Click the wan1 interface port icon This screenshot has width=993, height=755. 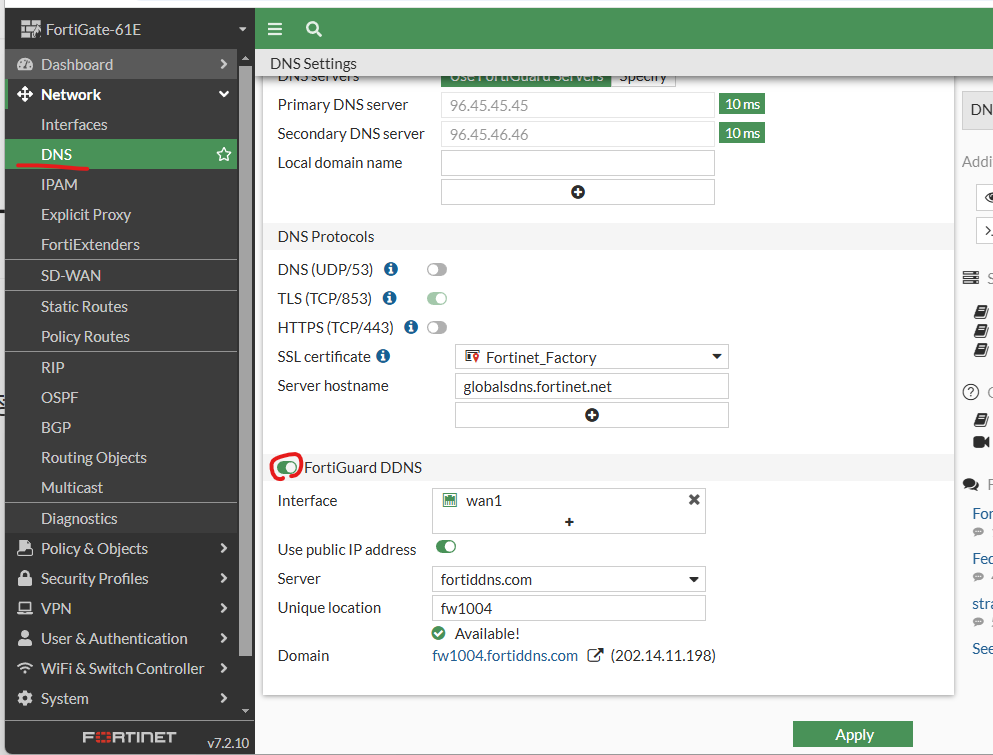tap(450, 500)
